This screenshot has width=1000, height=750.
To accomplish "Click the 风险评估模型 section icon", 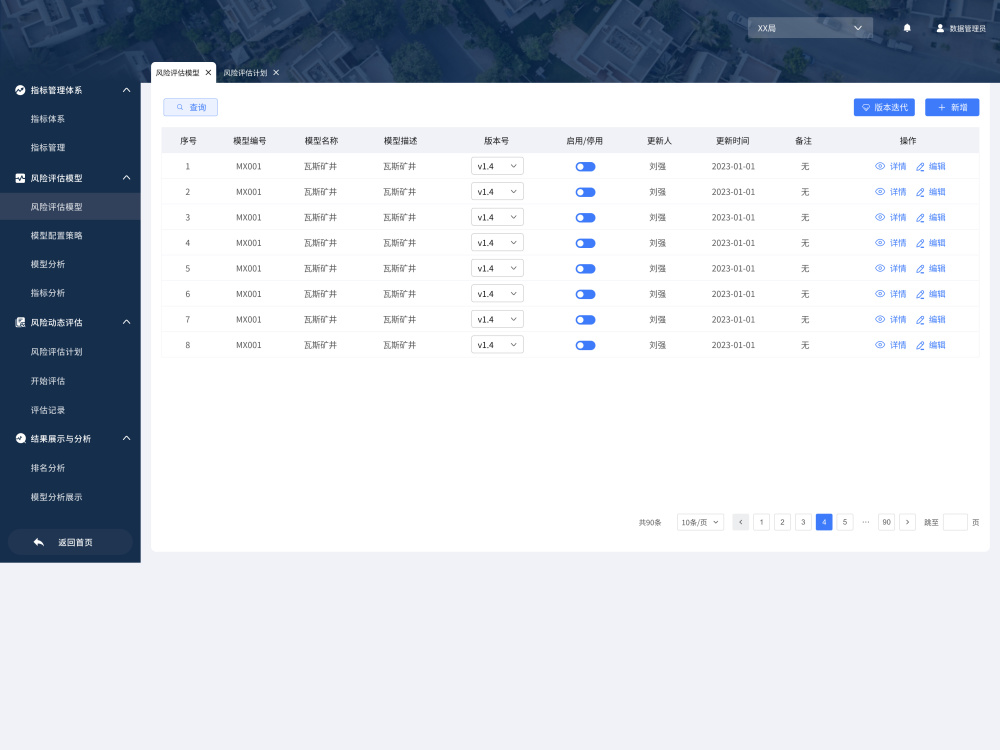I will pos(20,178).
